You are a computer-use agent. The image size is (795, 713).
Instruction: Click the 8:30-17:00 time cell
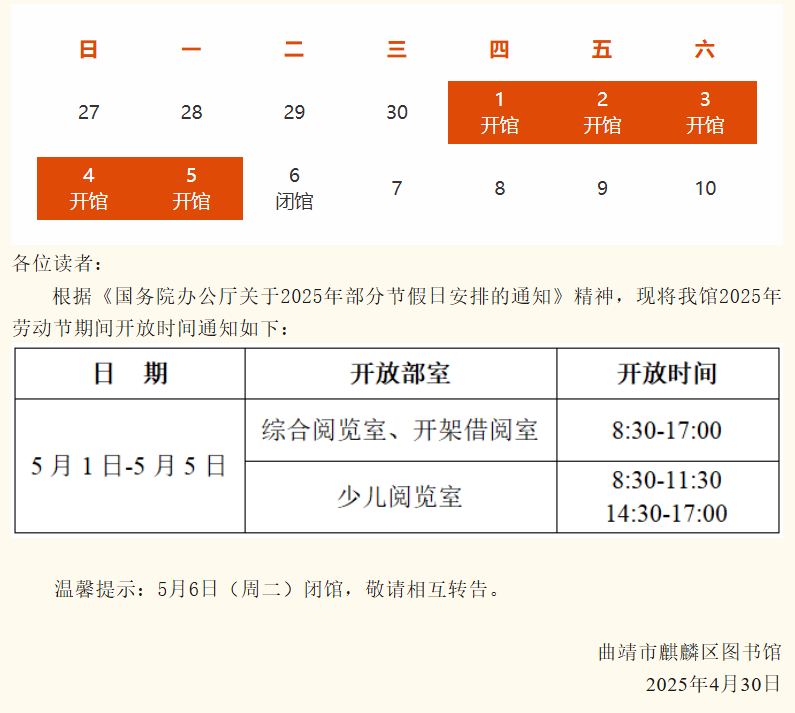tap(668, 430)
